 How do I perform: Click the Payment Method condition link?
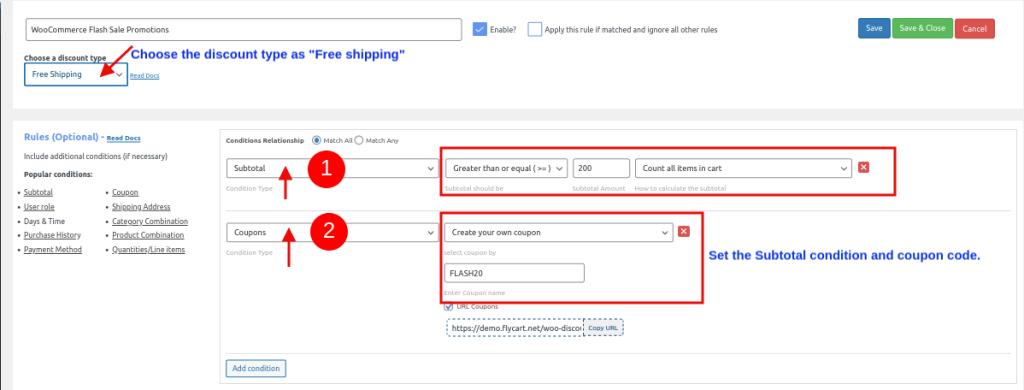click(x=53, y=250)
